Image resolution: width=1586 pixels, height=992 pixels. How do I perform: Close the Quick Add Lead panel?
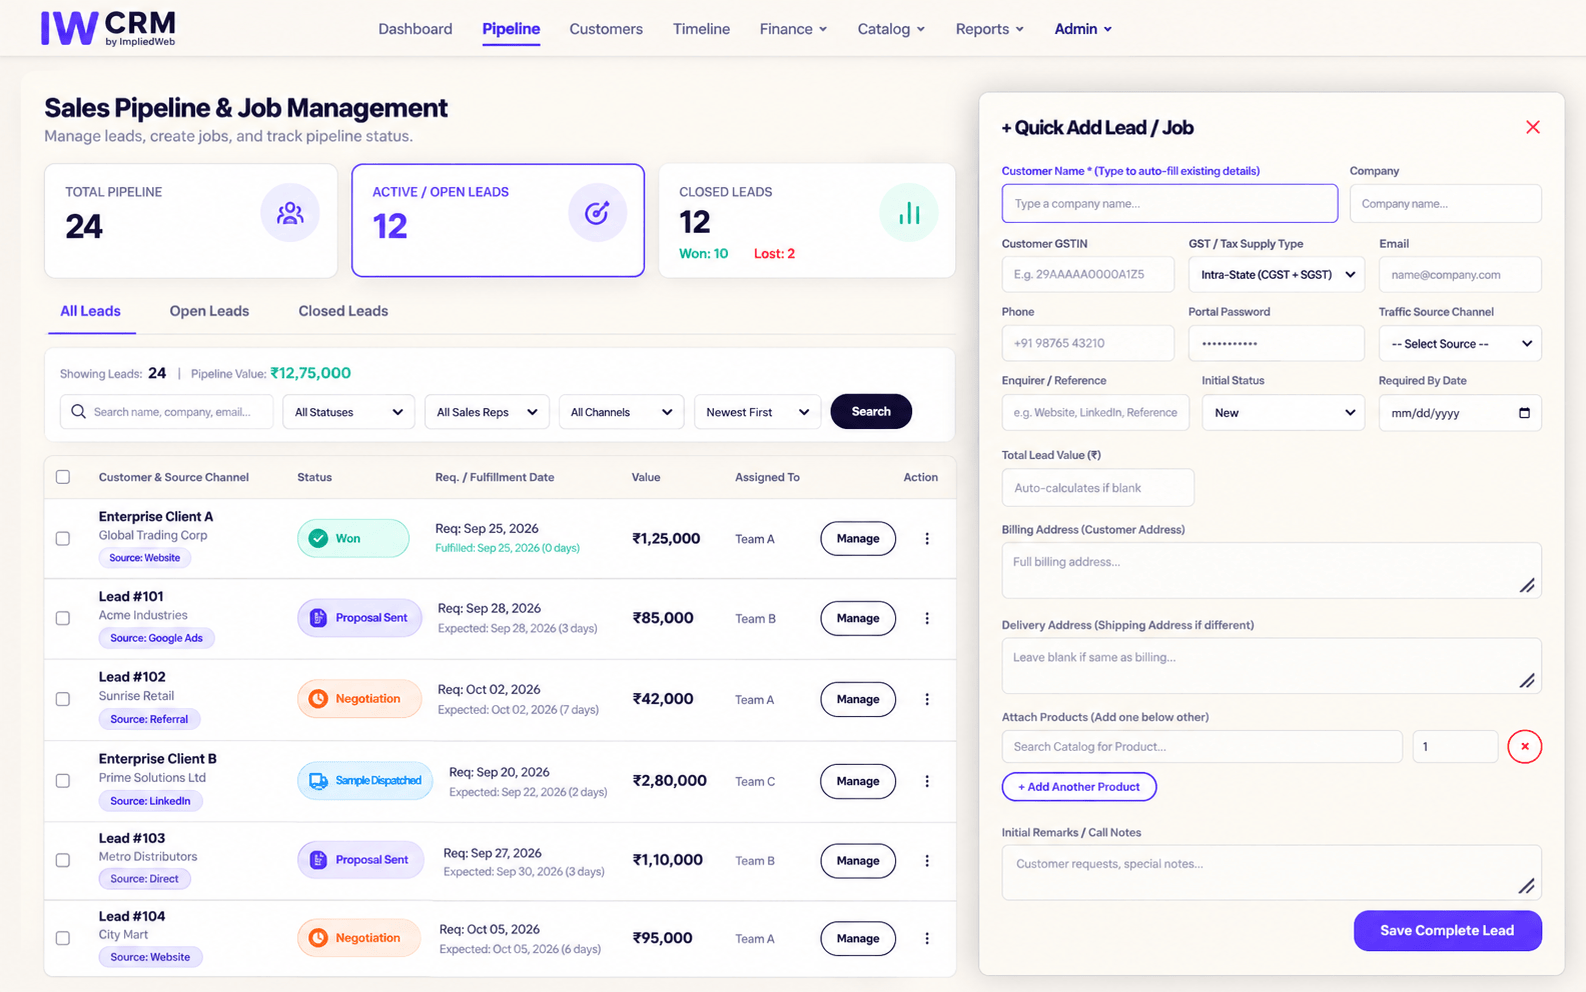1532,127
